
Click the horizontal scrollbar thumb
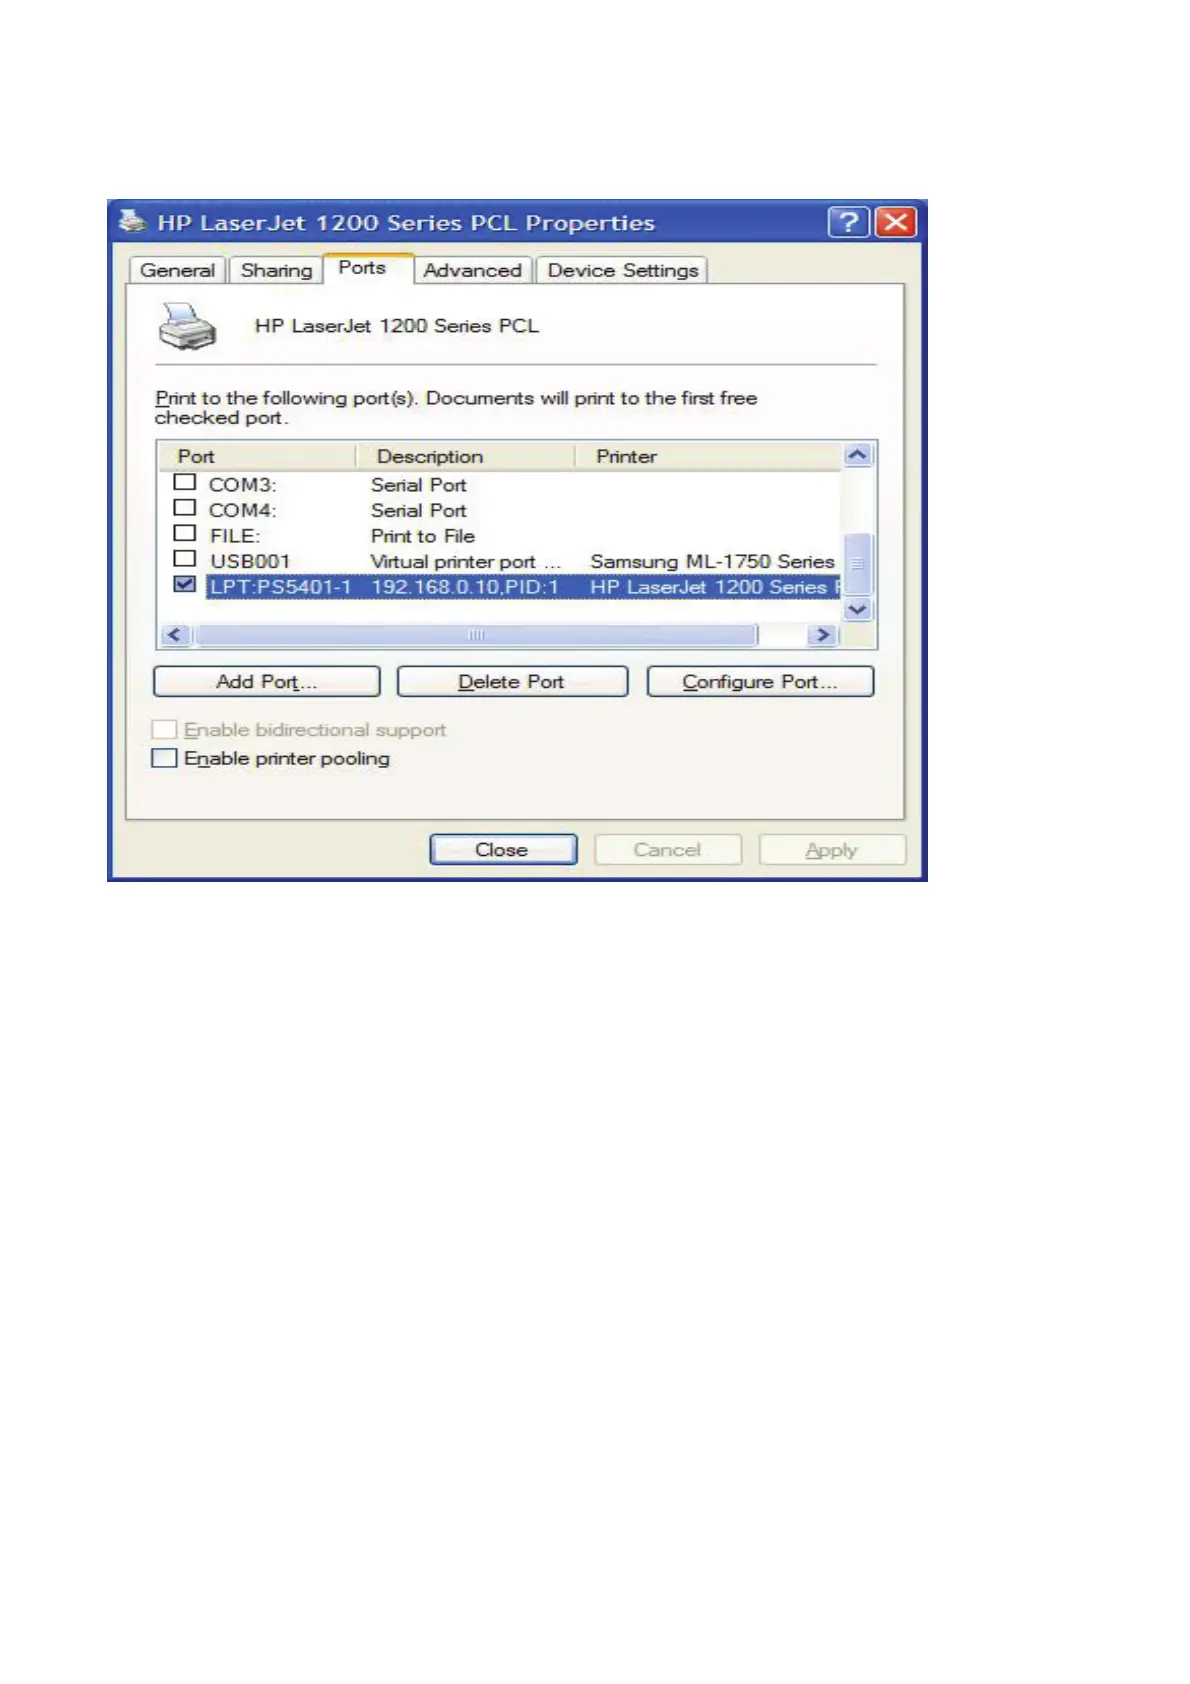[476, 634]
